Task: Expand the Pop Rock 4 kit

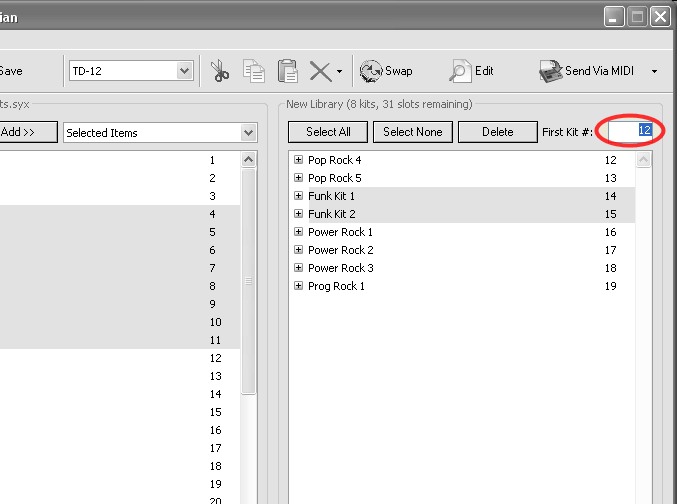Action: tap(298, 160)
